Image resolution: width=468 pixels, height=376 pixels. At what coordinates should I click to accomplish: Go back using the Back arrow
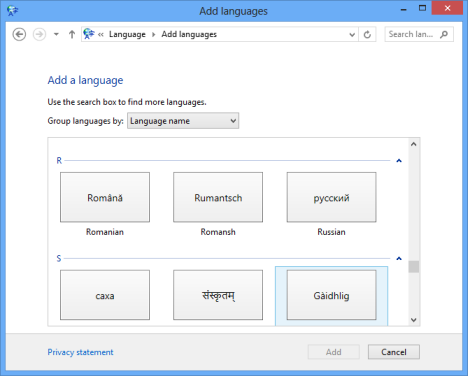19,34
